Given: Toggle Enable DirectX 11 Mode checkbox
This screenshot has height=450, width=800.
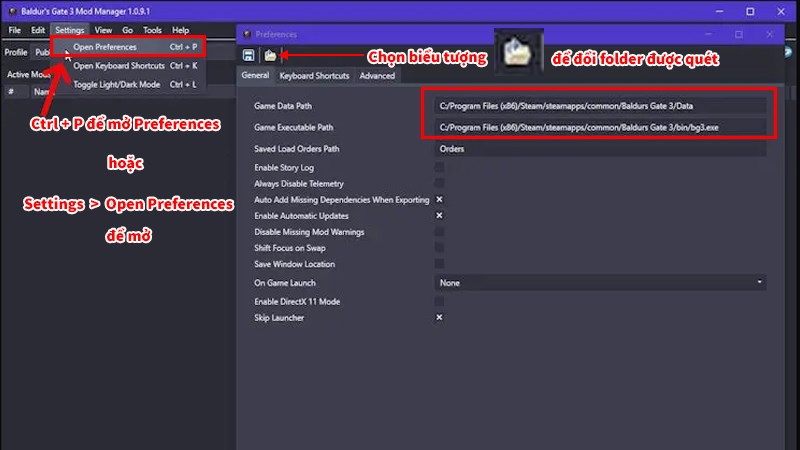Looking at the screenshot, I should 439,302.
